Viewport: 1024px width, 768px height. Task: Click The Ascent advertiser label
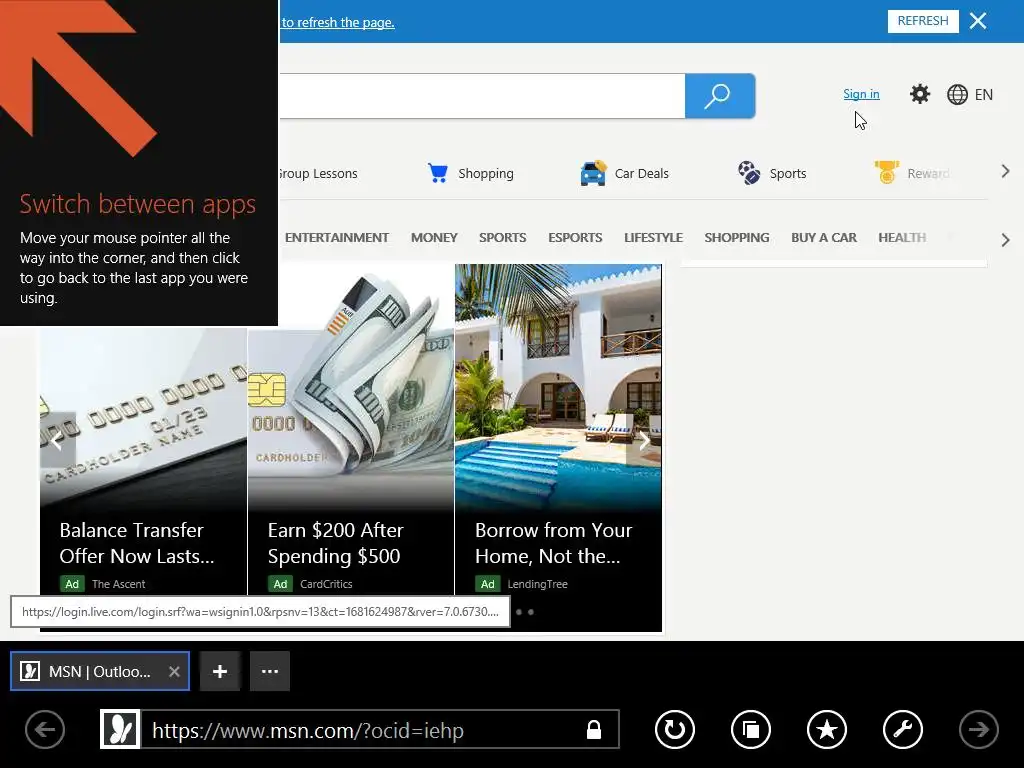coord(118,584)
